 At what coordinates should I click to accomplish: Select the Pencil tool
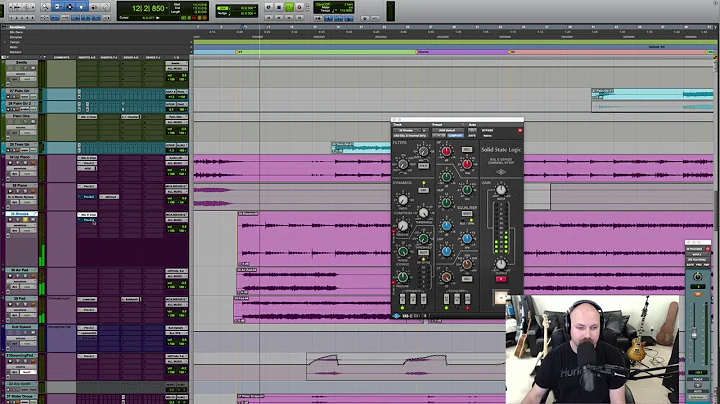coord(105,7)
